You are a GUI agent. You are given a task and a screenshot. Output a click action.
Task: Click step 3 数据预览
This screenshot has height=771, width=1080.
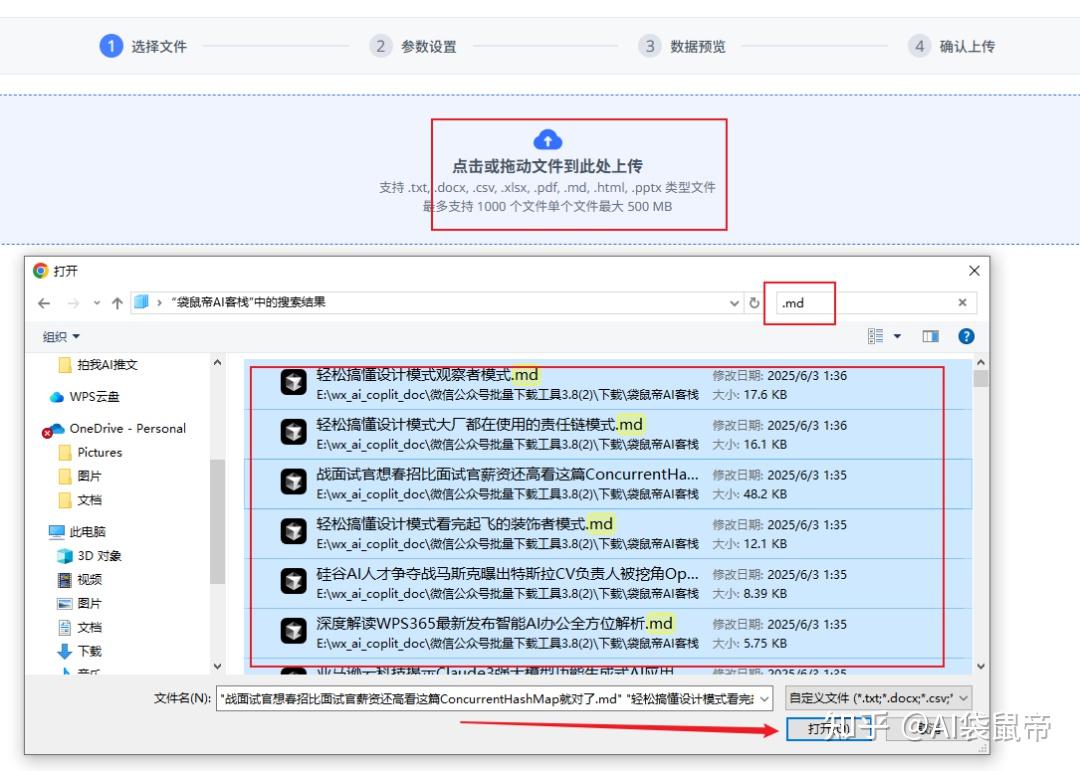(x=682, y=46)
